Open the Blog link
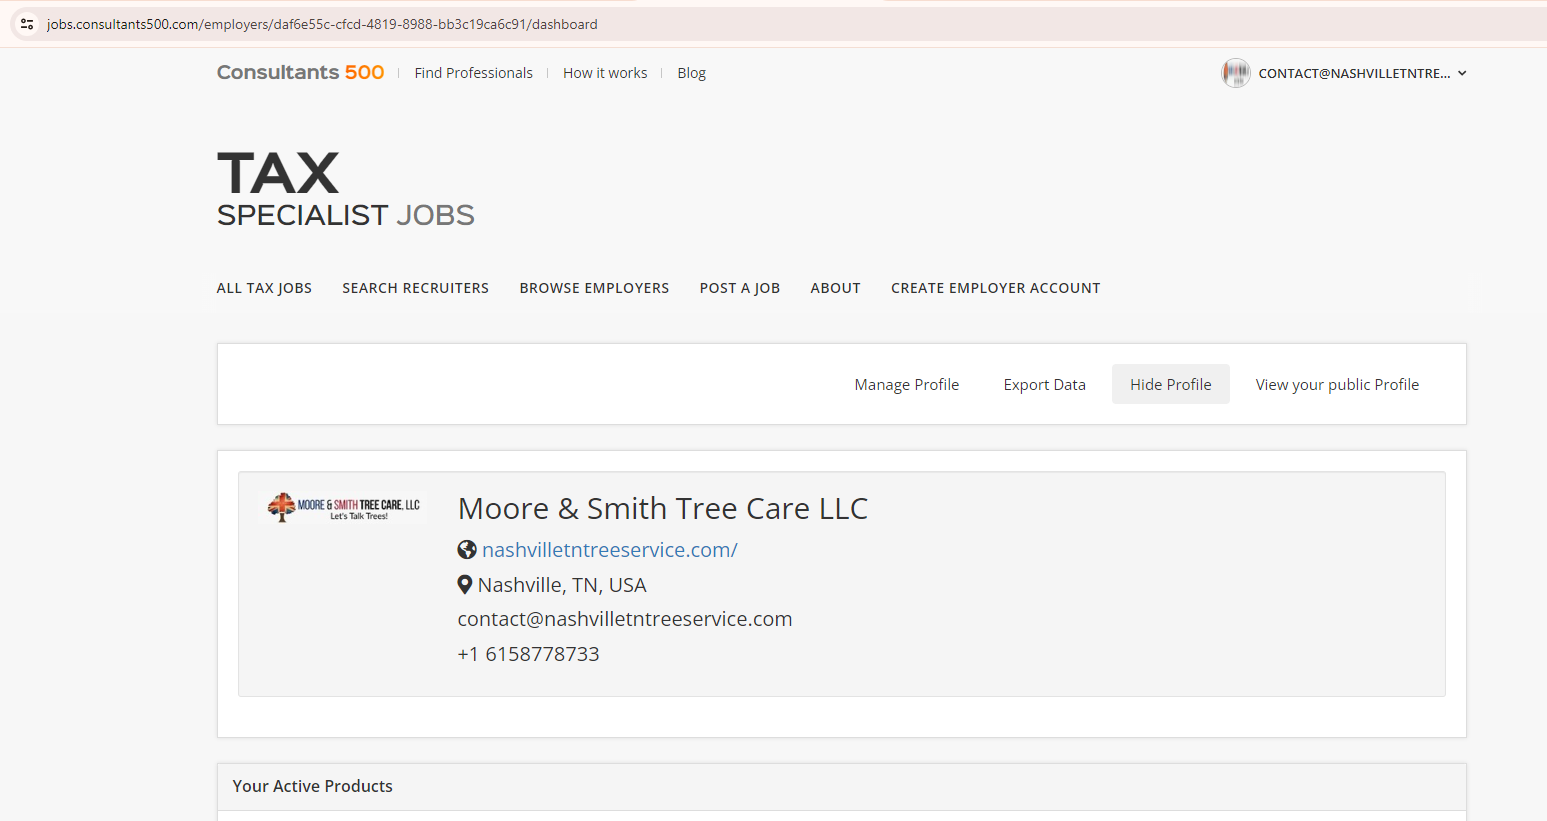 [x=691, y=73]
